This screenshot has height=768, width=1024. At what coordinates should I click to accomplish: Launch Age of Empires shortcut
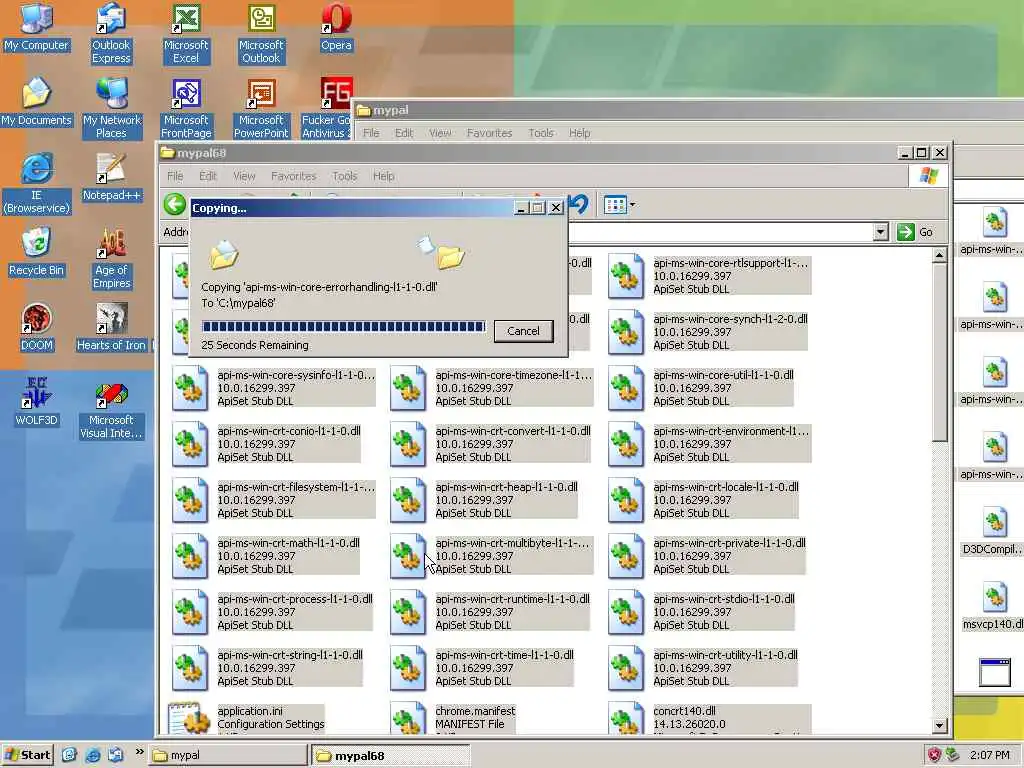coord(111,258)
